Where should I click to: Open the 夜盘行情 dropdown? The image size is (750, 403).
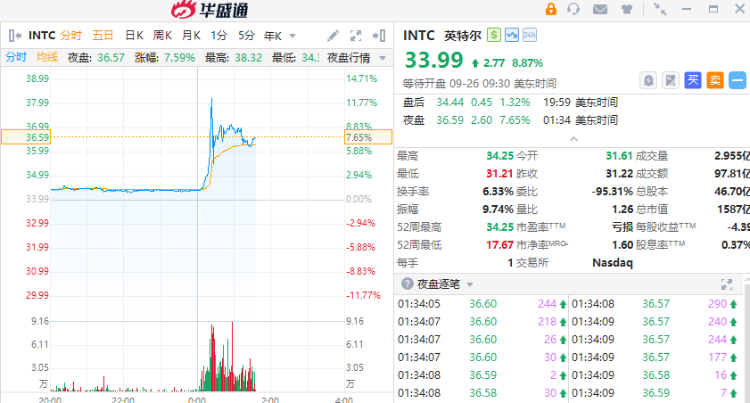point(356,58)
